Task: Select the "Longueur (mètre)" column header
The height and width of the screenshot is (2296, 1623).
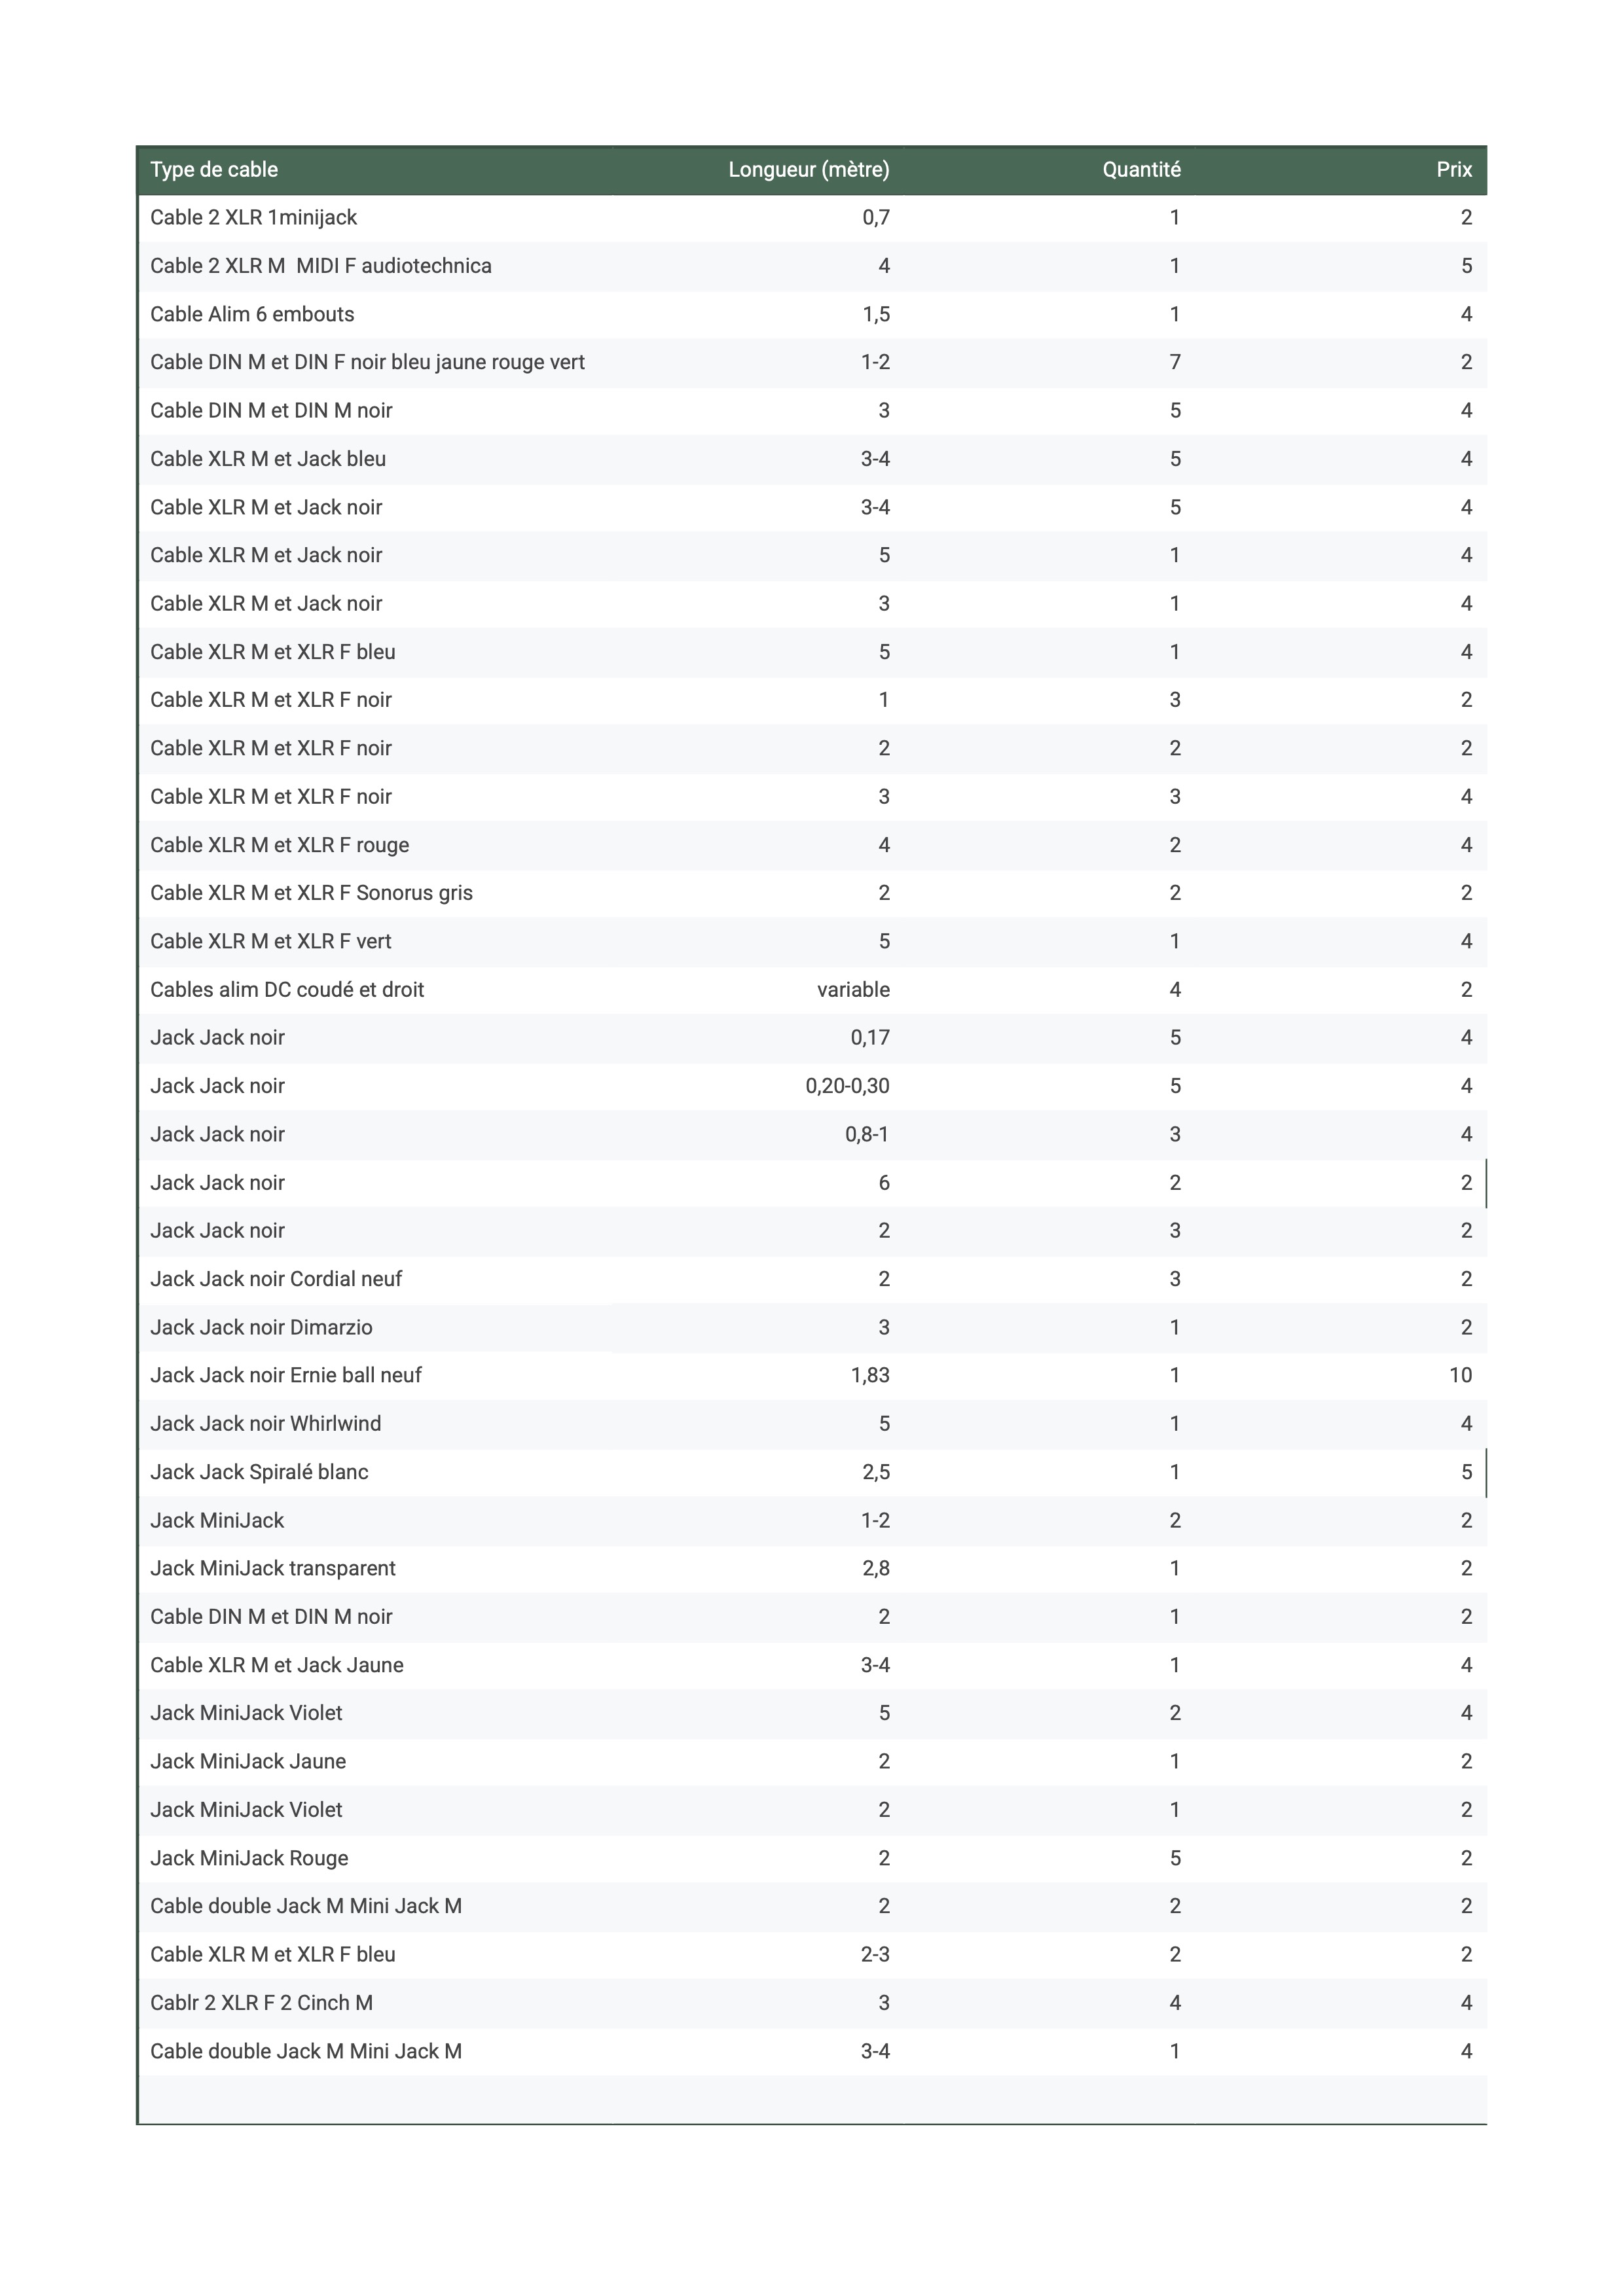Action: pos(808,170)
